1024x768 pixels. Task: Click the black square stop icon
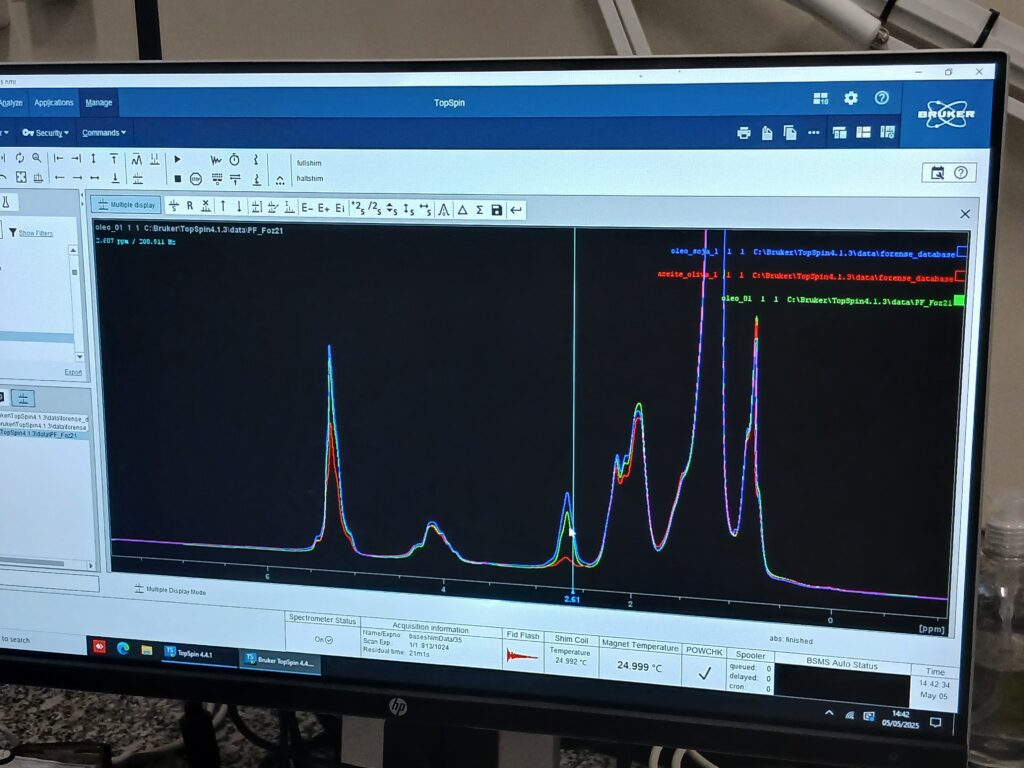point(178,178)
